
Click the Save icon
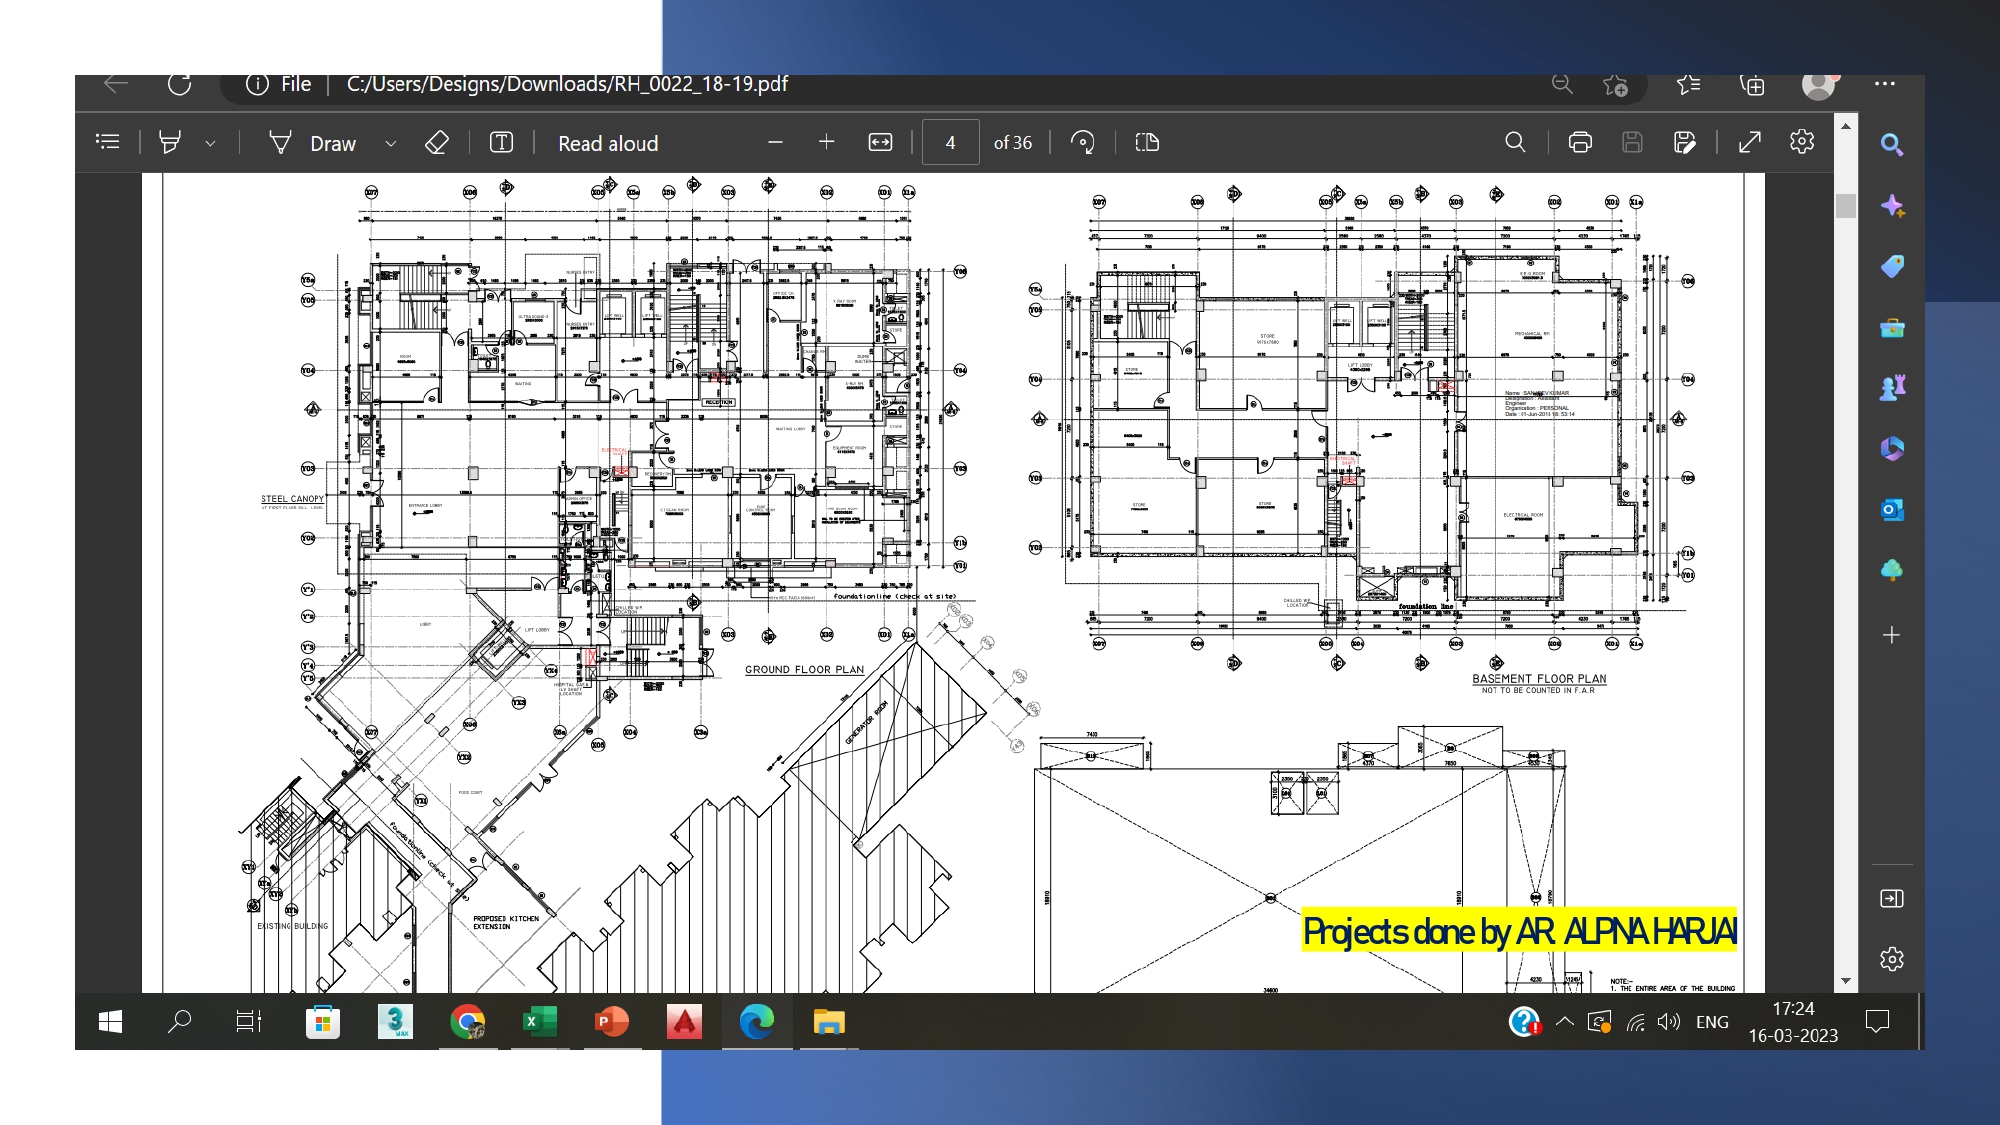[x=1632, y=142]
